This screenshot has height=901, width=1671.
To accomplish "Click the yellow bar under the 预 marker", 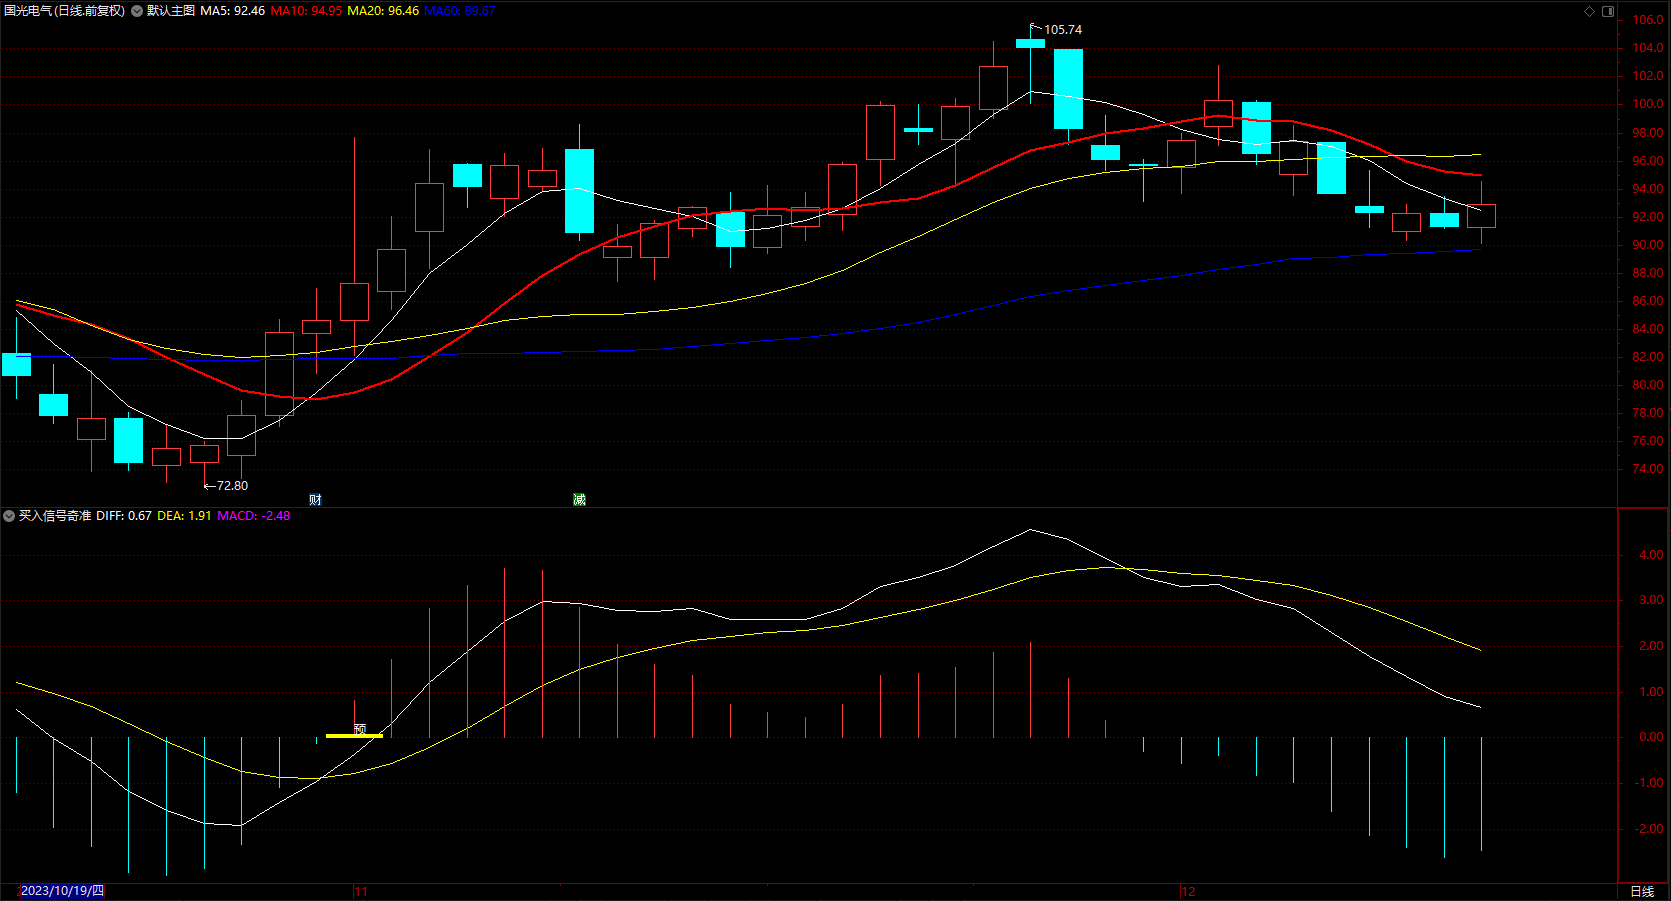I will click(x=354, y=736).
